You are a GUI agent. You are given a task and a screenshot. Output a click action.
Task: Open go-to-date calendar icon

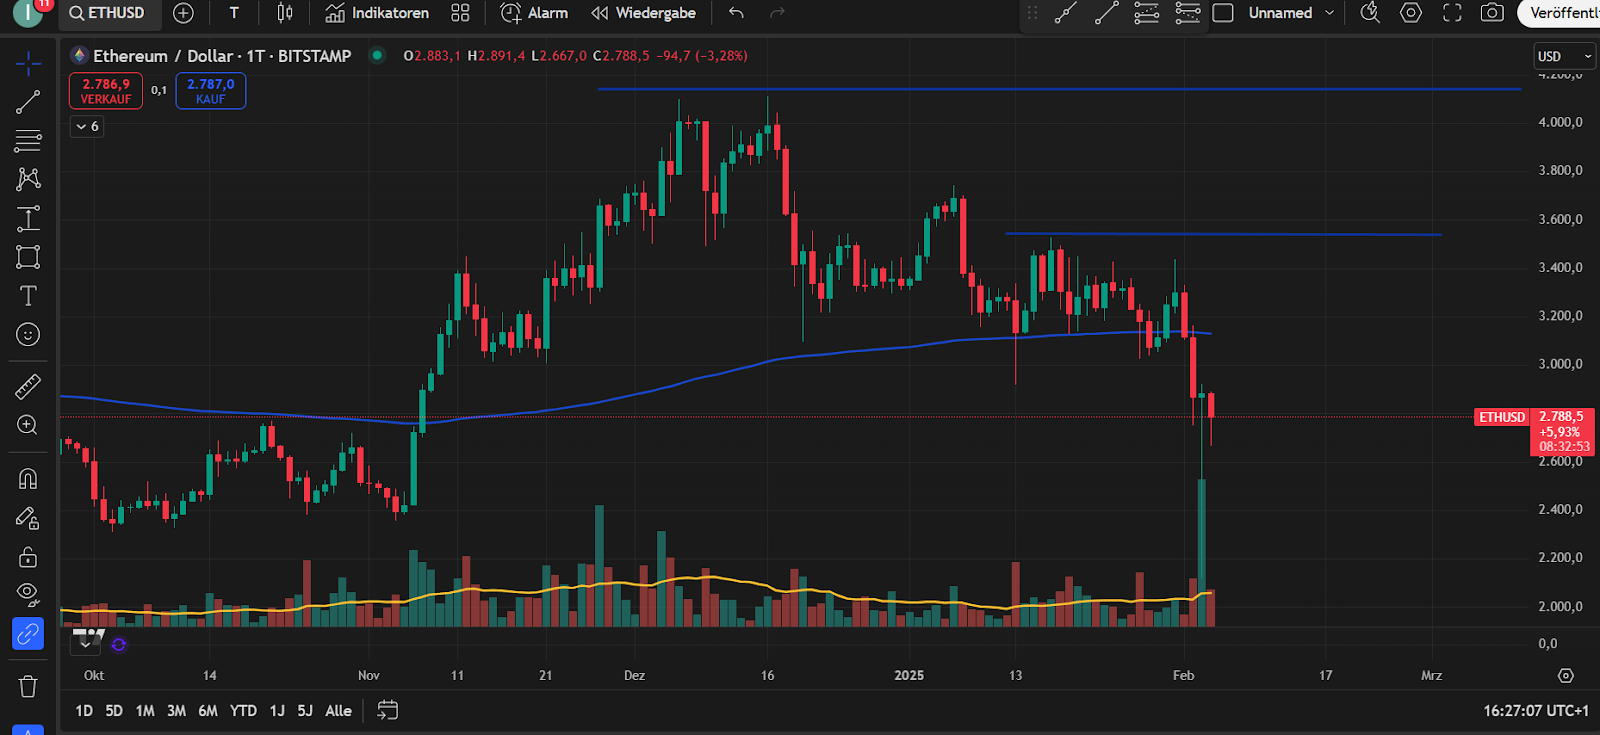click(387, 710)
